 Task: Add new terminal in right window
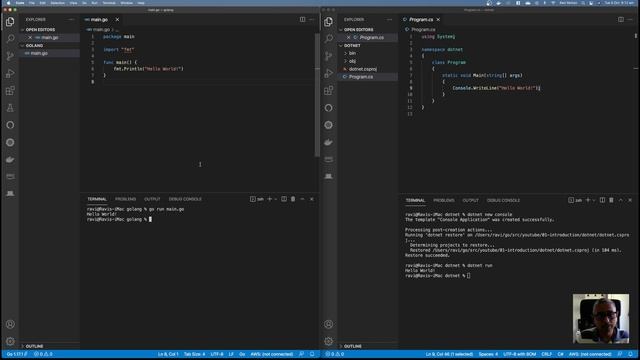(x=588, y=200)
